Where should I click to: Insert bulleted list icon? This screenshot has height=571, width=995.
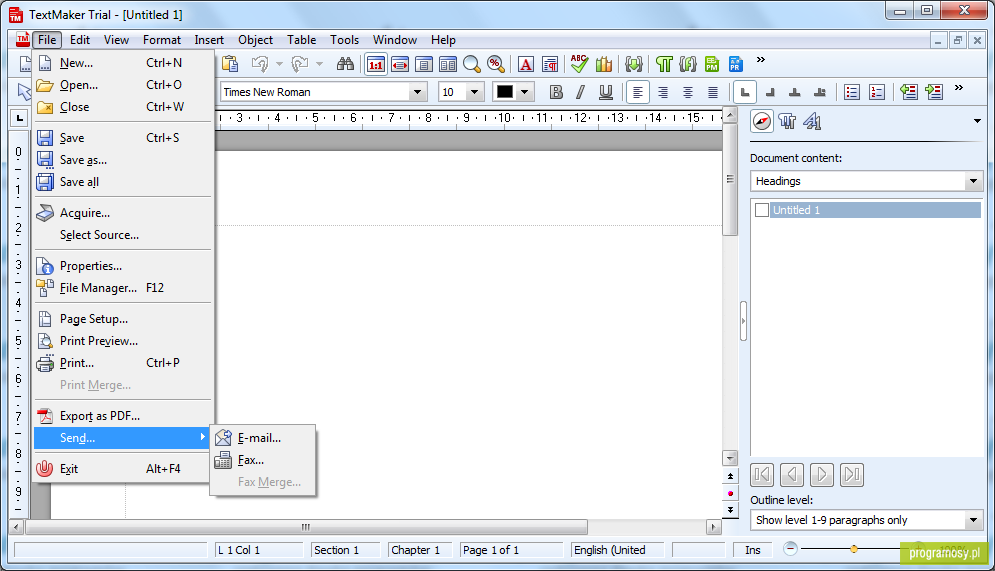[852, 93]
